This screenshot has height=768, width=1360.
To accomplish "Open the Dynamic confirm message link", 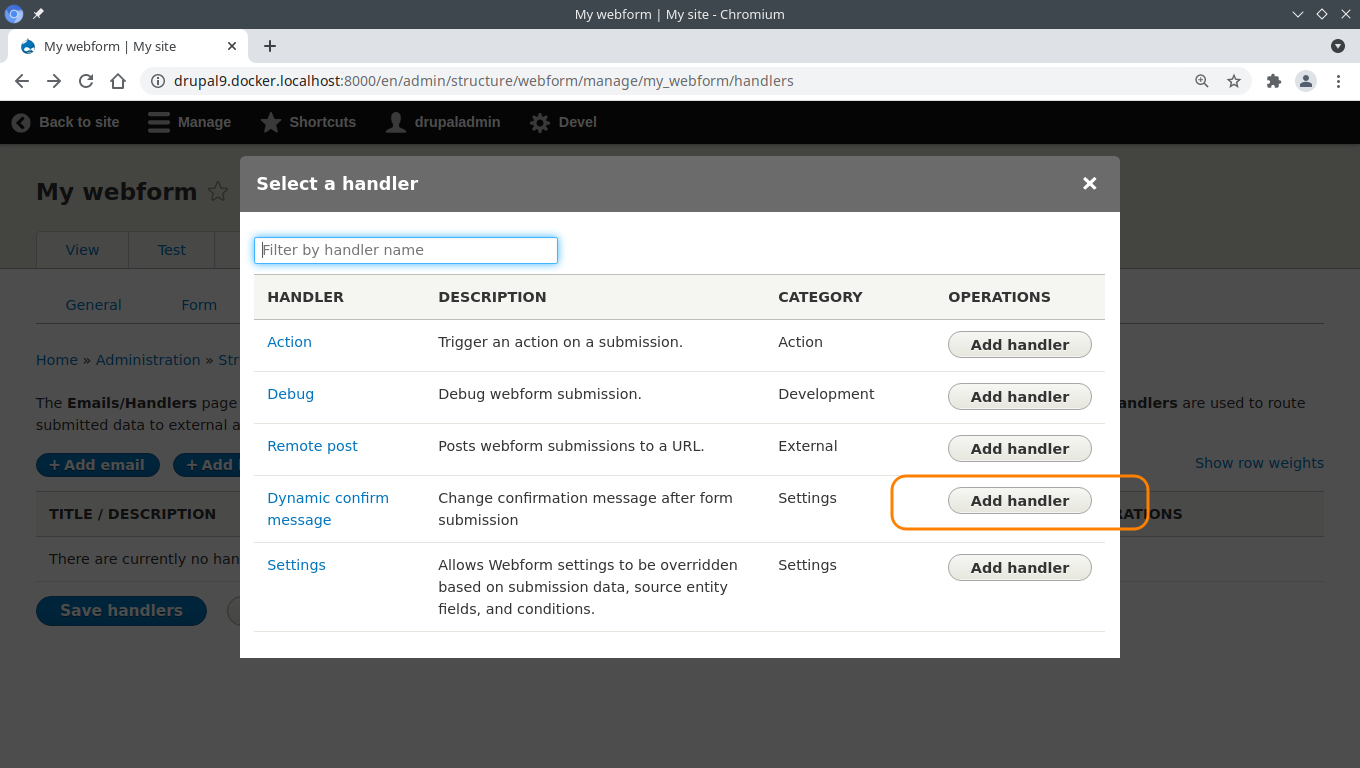I will 328,509.
